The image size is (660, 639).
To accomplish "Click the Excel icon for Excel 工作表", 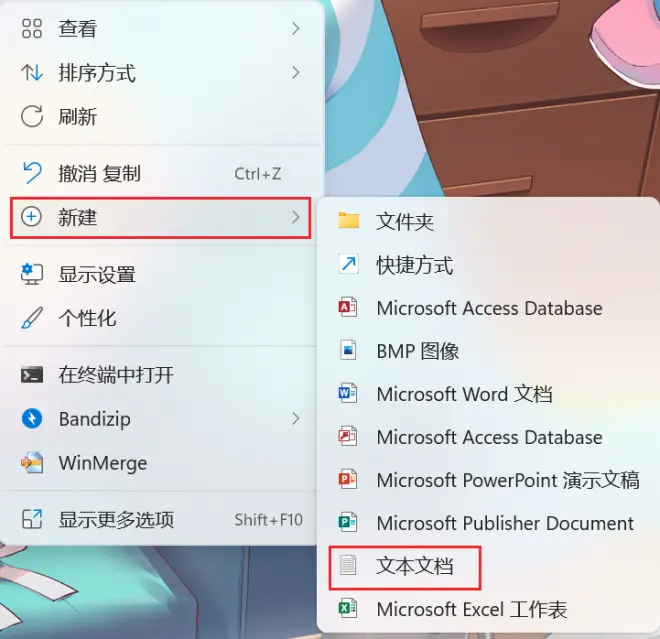I will (x=348, y=608).
